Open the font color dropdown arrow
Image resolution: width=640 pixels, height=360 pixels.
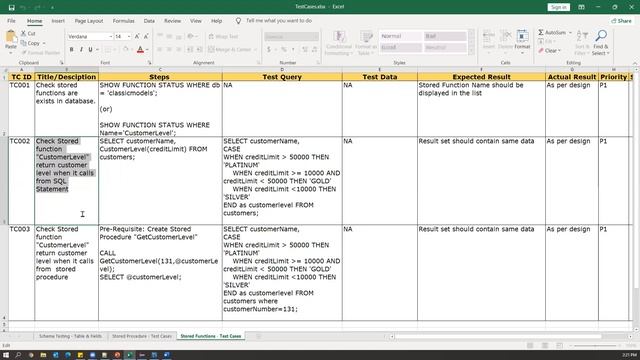click(147, 50)
